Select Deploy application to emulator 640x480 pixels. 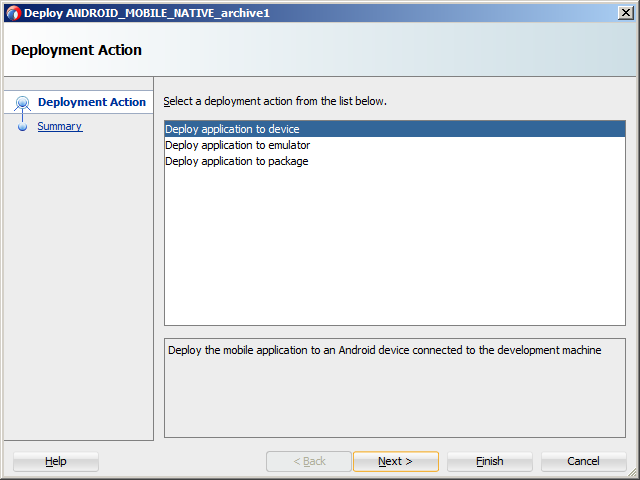pos(395,145)
